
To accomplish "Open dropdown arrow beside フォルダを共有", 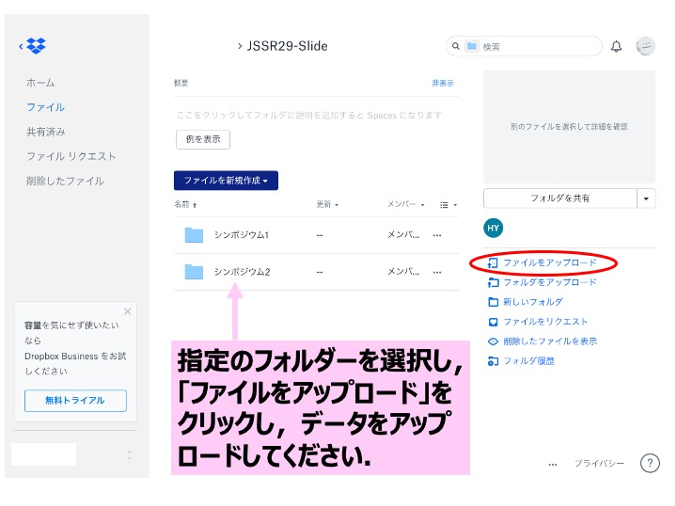I will 646,198.
